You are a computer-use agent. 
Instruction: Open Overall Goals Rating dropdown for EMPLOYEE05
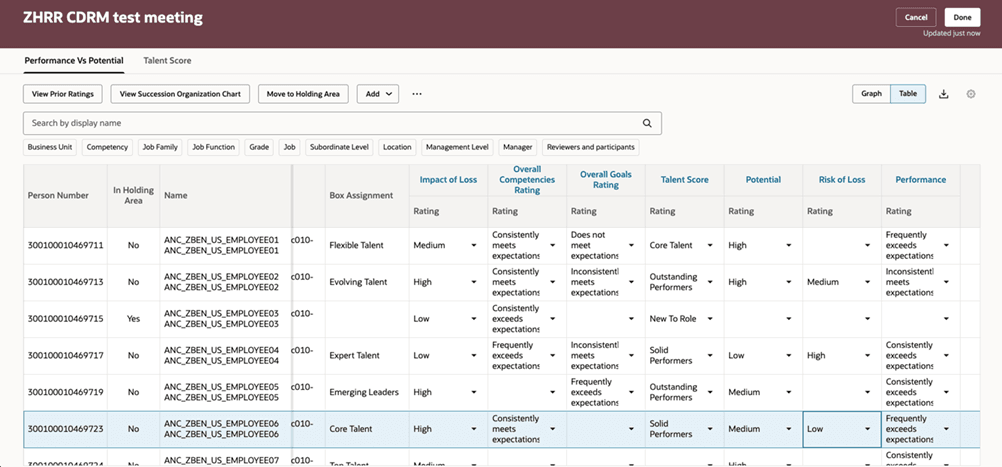pyautogui.click(x=631, y=392)
